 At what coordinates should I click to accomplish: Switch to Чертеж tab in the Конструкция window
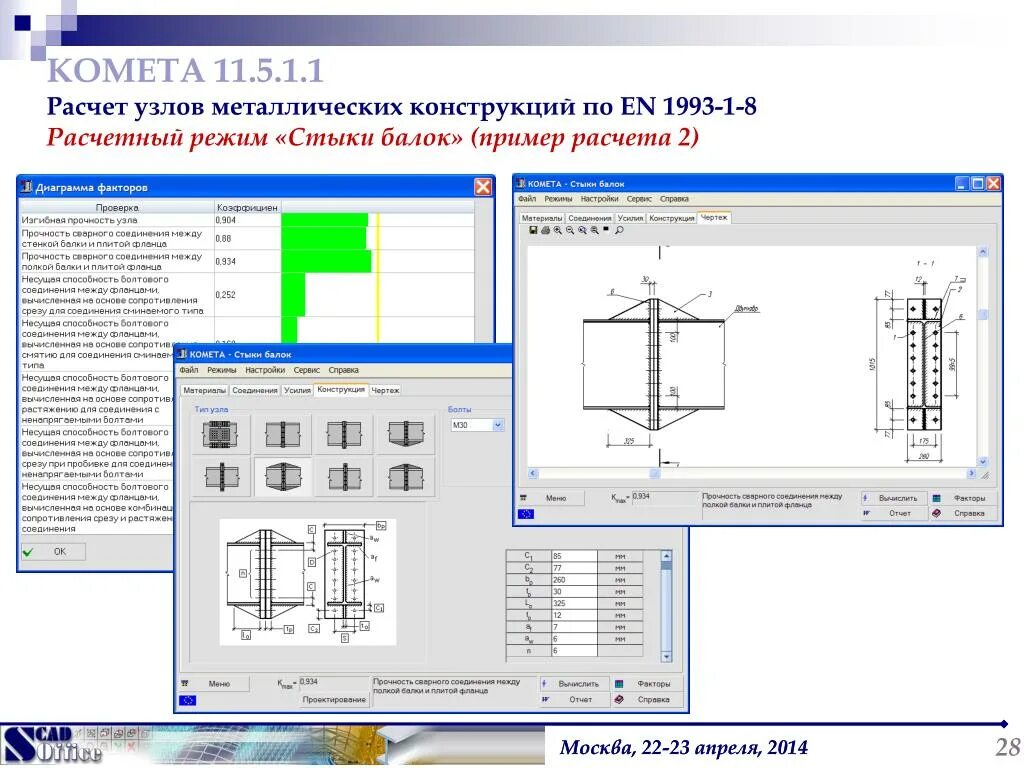(x=385, y=391)
